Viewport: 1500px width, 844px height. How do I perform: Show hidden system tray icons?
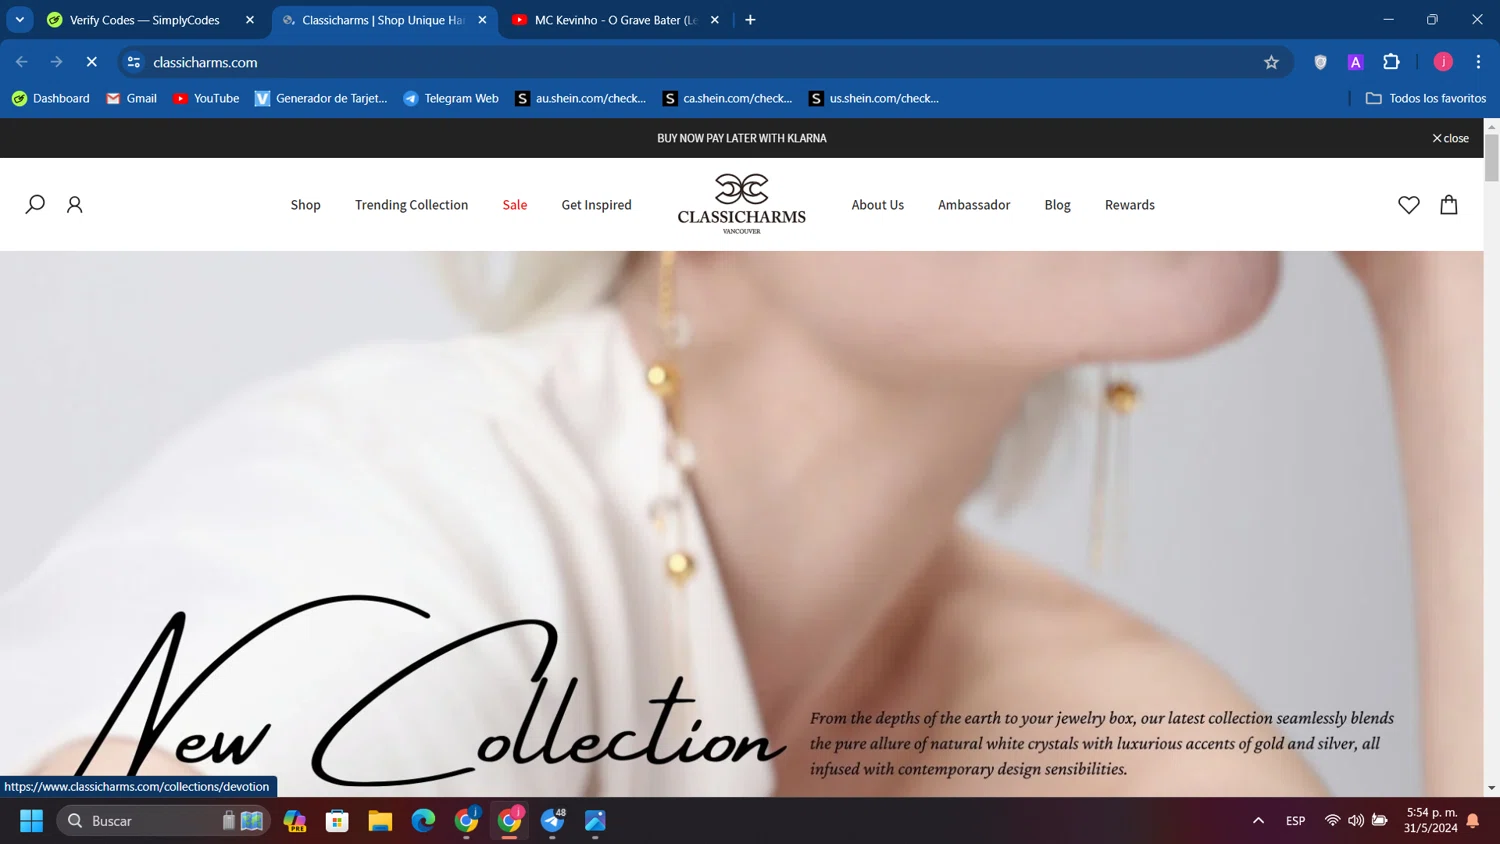(x=1258, y=821)
